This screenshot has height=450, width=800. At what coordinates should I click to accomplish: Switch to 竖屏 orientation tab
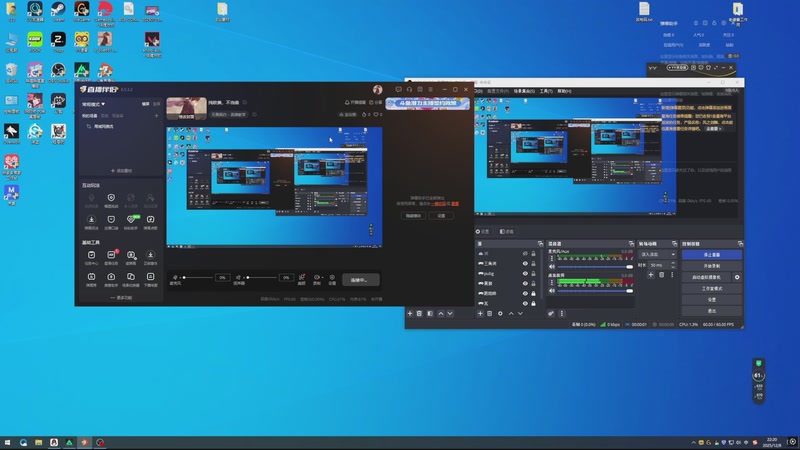point(157,104)
